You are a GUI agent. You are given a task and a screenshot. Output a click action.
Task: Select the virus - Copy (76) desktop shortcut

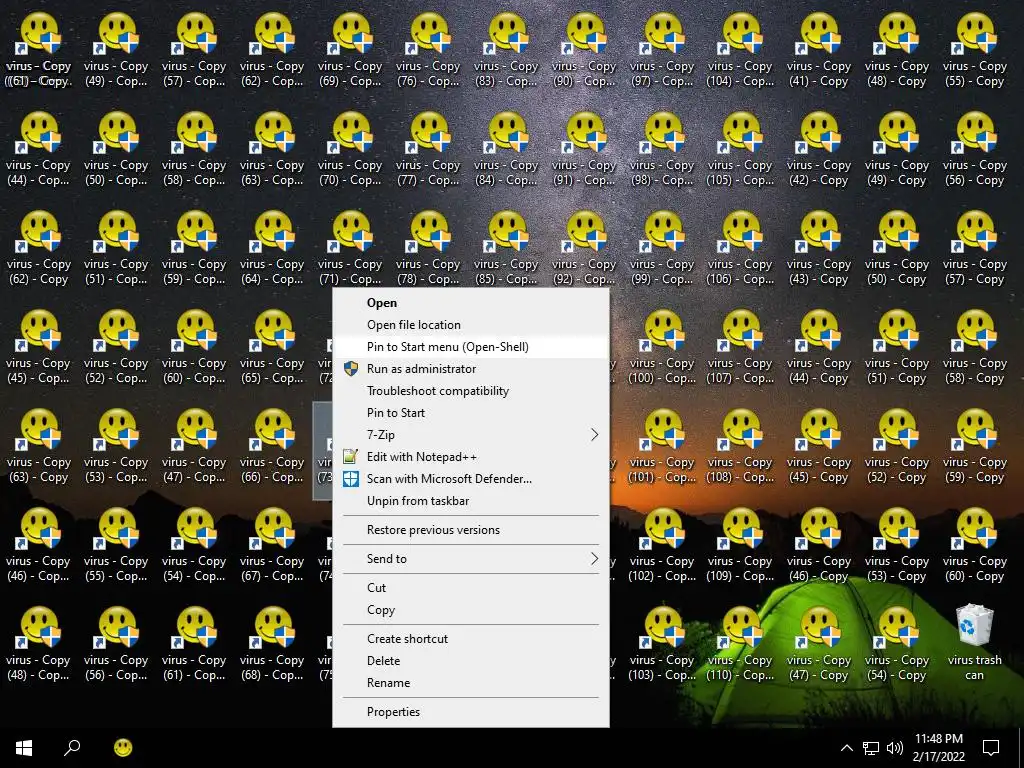pyautogui.click(x=428, y=51)
